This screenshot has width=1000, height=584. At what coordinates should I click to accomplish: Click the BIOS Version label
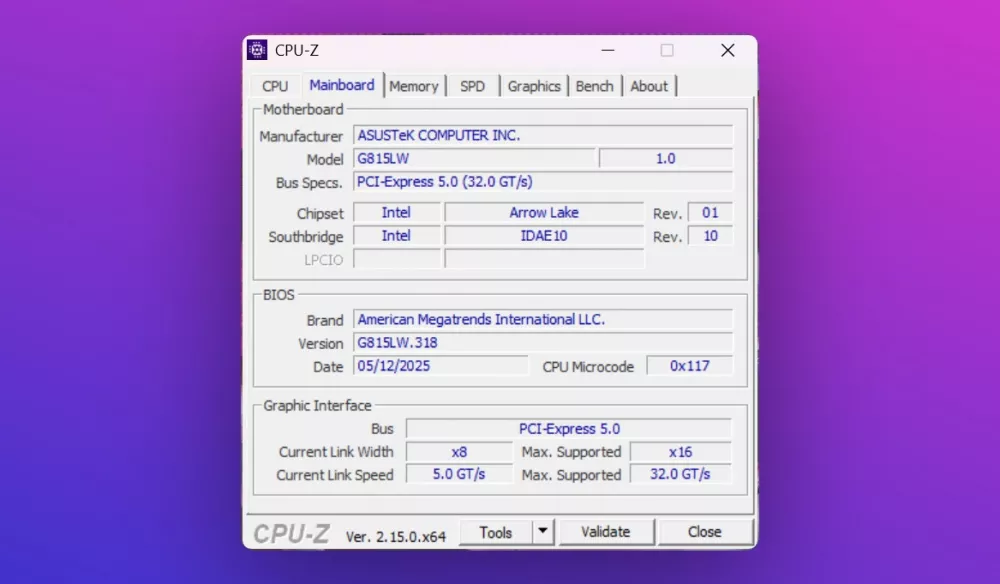pos(320,344)
